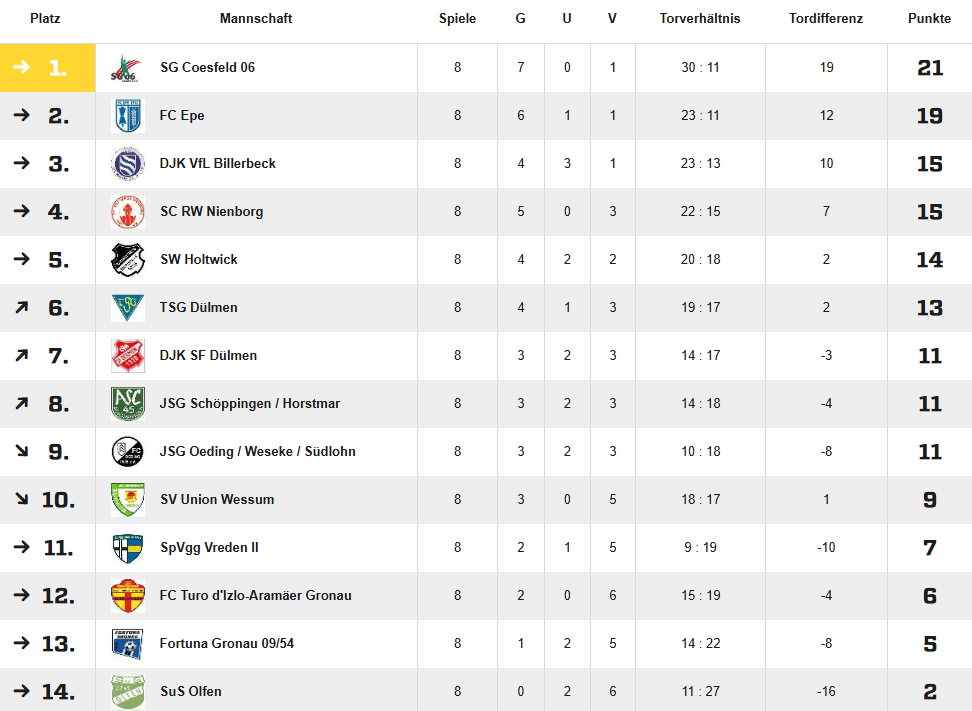
Task: Open the DJK SF Dülmen red logo
Action: coord(128,356)
